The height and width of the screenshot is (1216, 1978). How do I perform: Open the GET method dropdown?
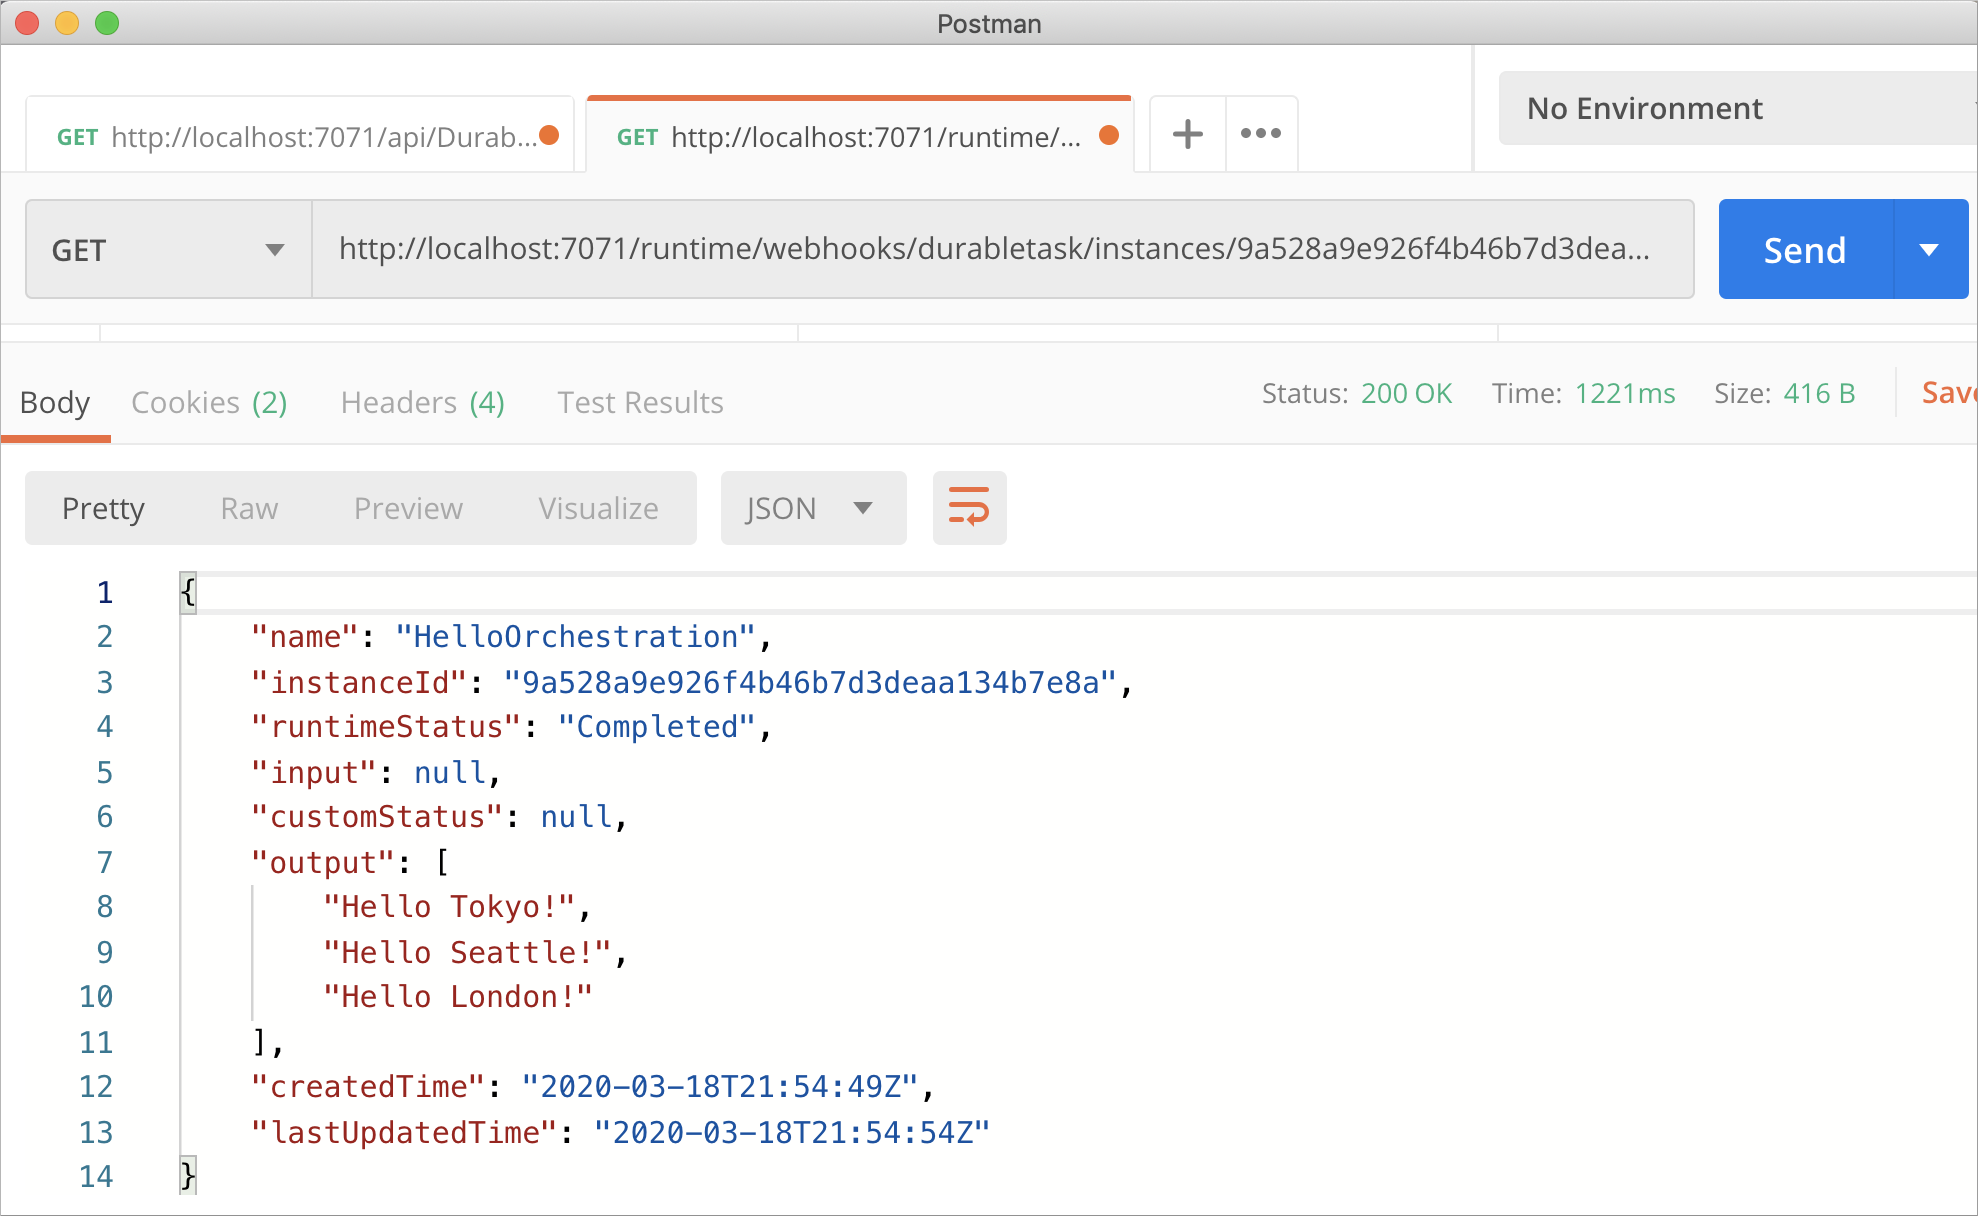[166, 249]
